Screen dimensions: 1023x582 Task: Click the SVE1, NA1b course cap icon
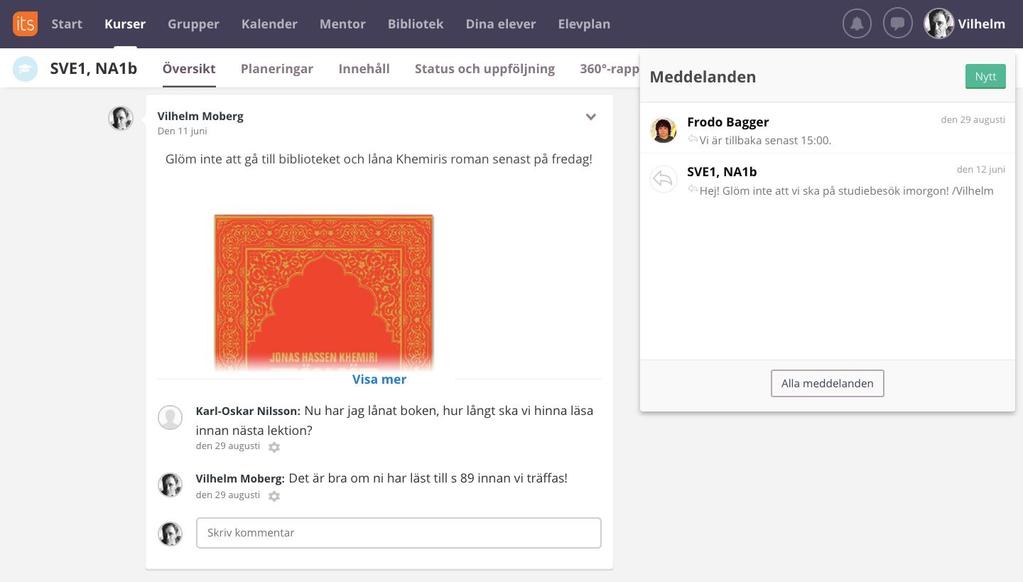coord(25,69)
